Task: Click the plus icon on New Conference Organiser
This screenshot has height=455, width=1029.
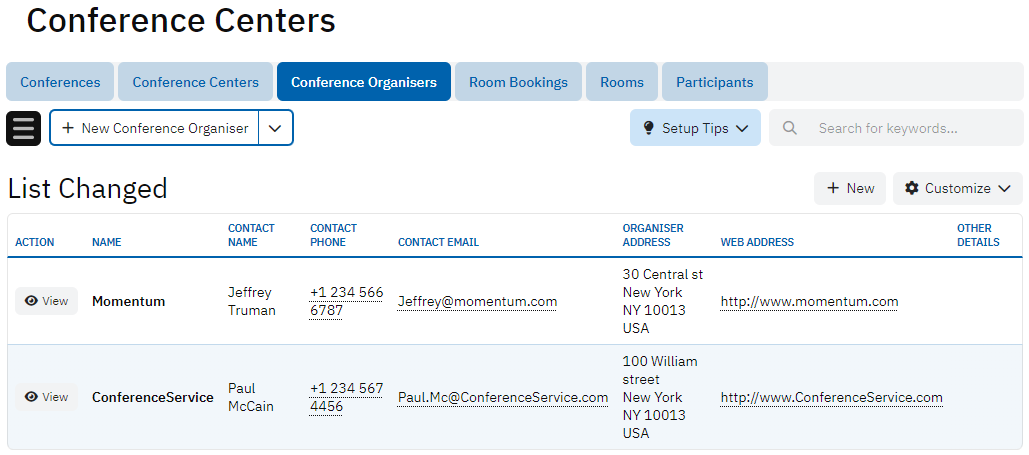Action: click(68, 128)
